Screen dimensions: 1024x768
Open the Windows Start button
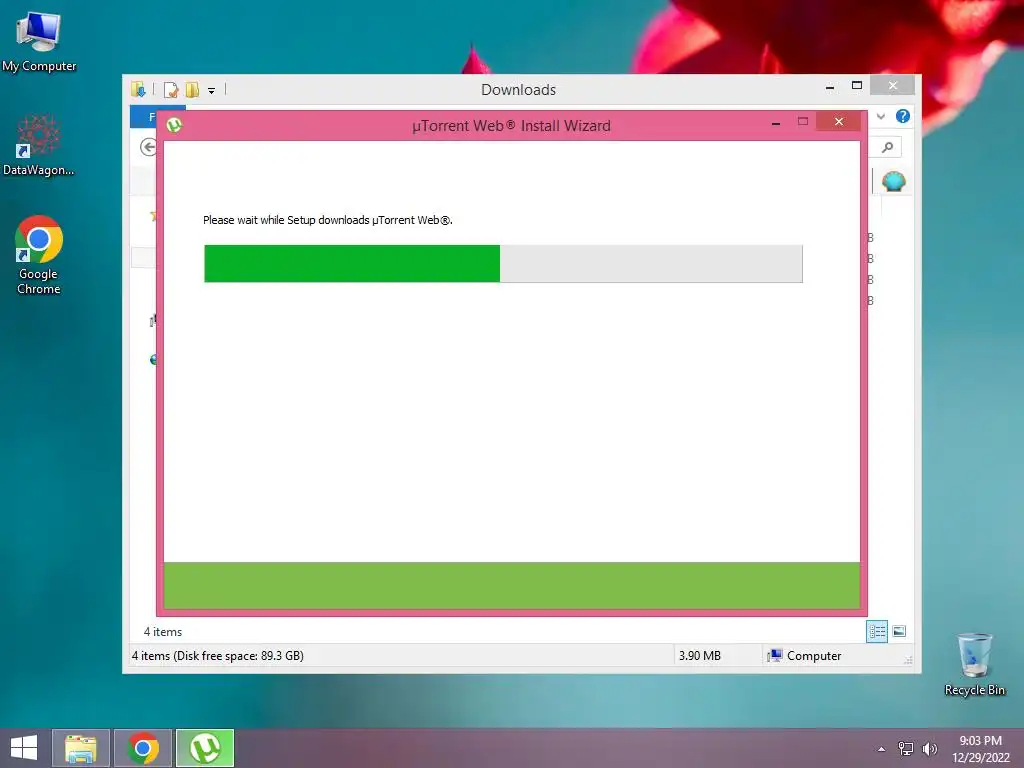coord(24,748)
